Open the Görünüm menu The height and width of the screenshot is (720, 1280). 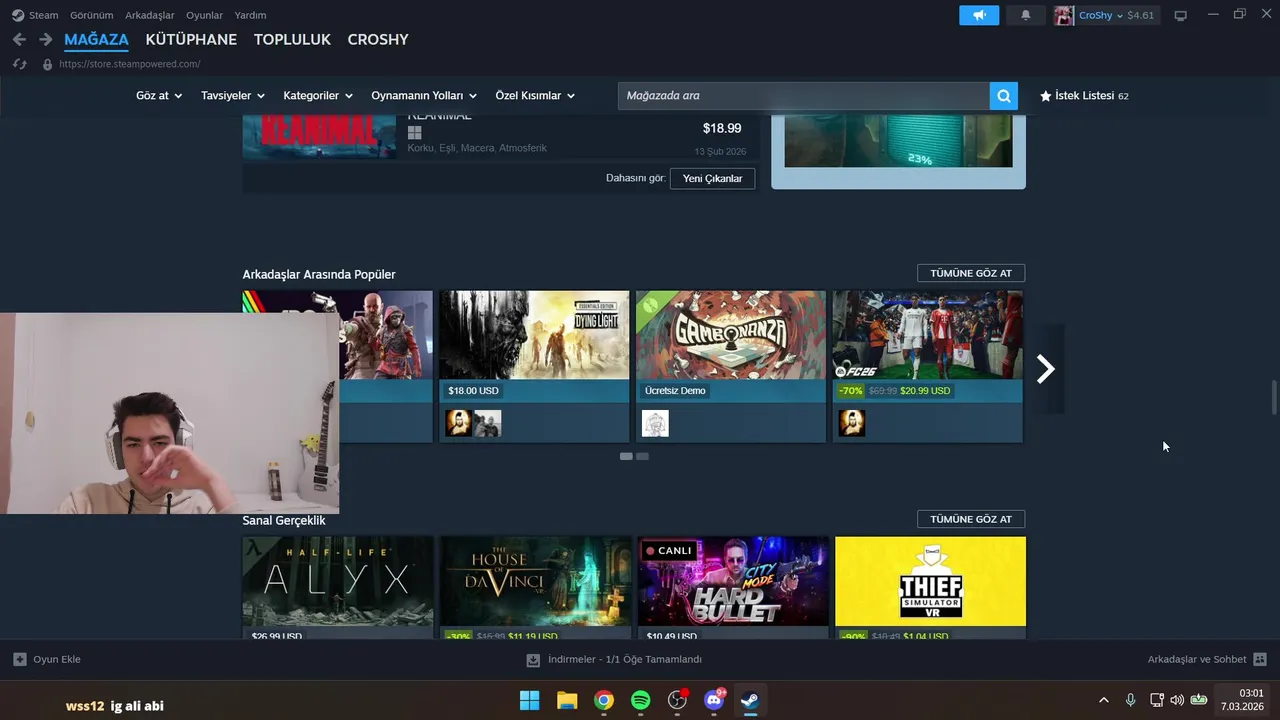pos(91,15)
